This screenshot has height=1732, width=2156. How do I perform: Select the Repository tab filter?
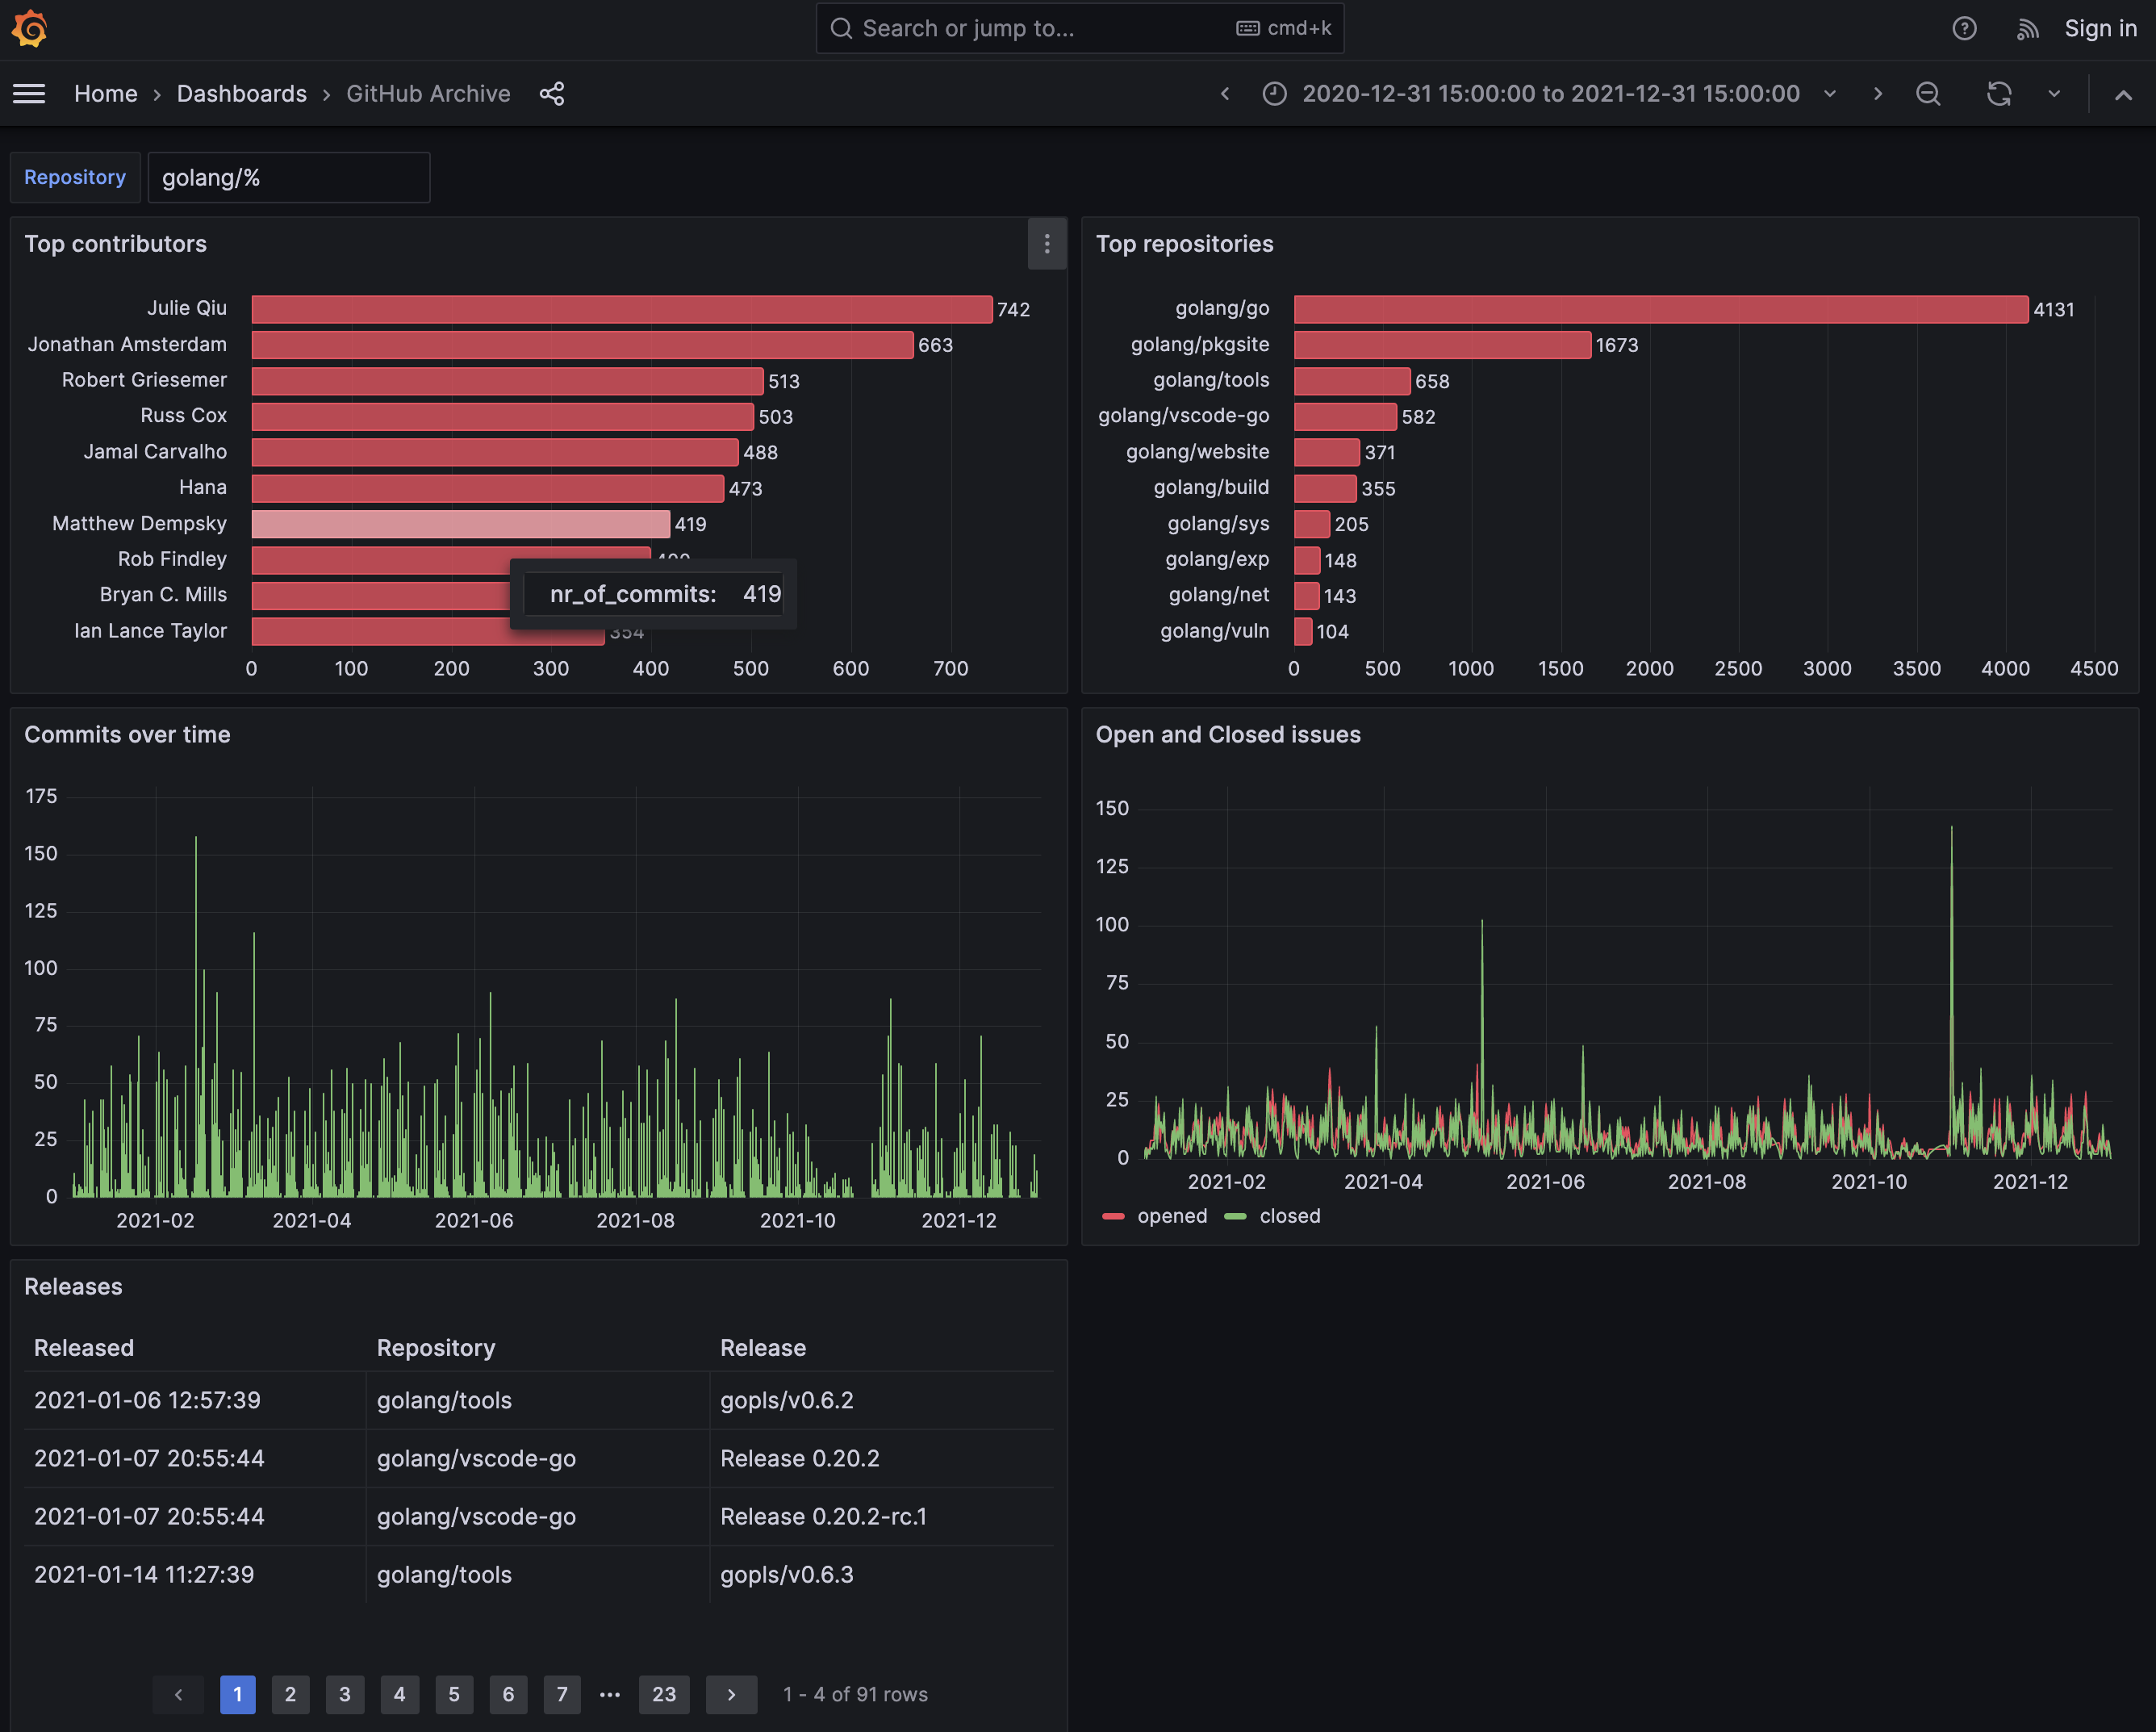(x=74, y=177)
